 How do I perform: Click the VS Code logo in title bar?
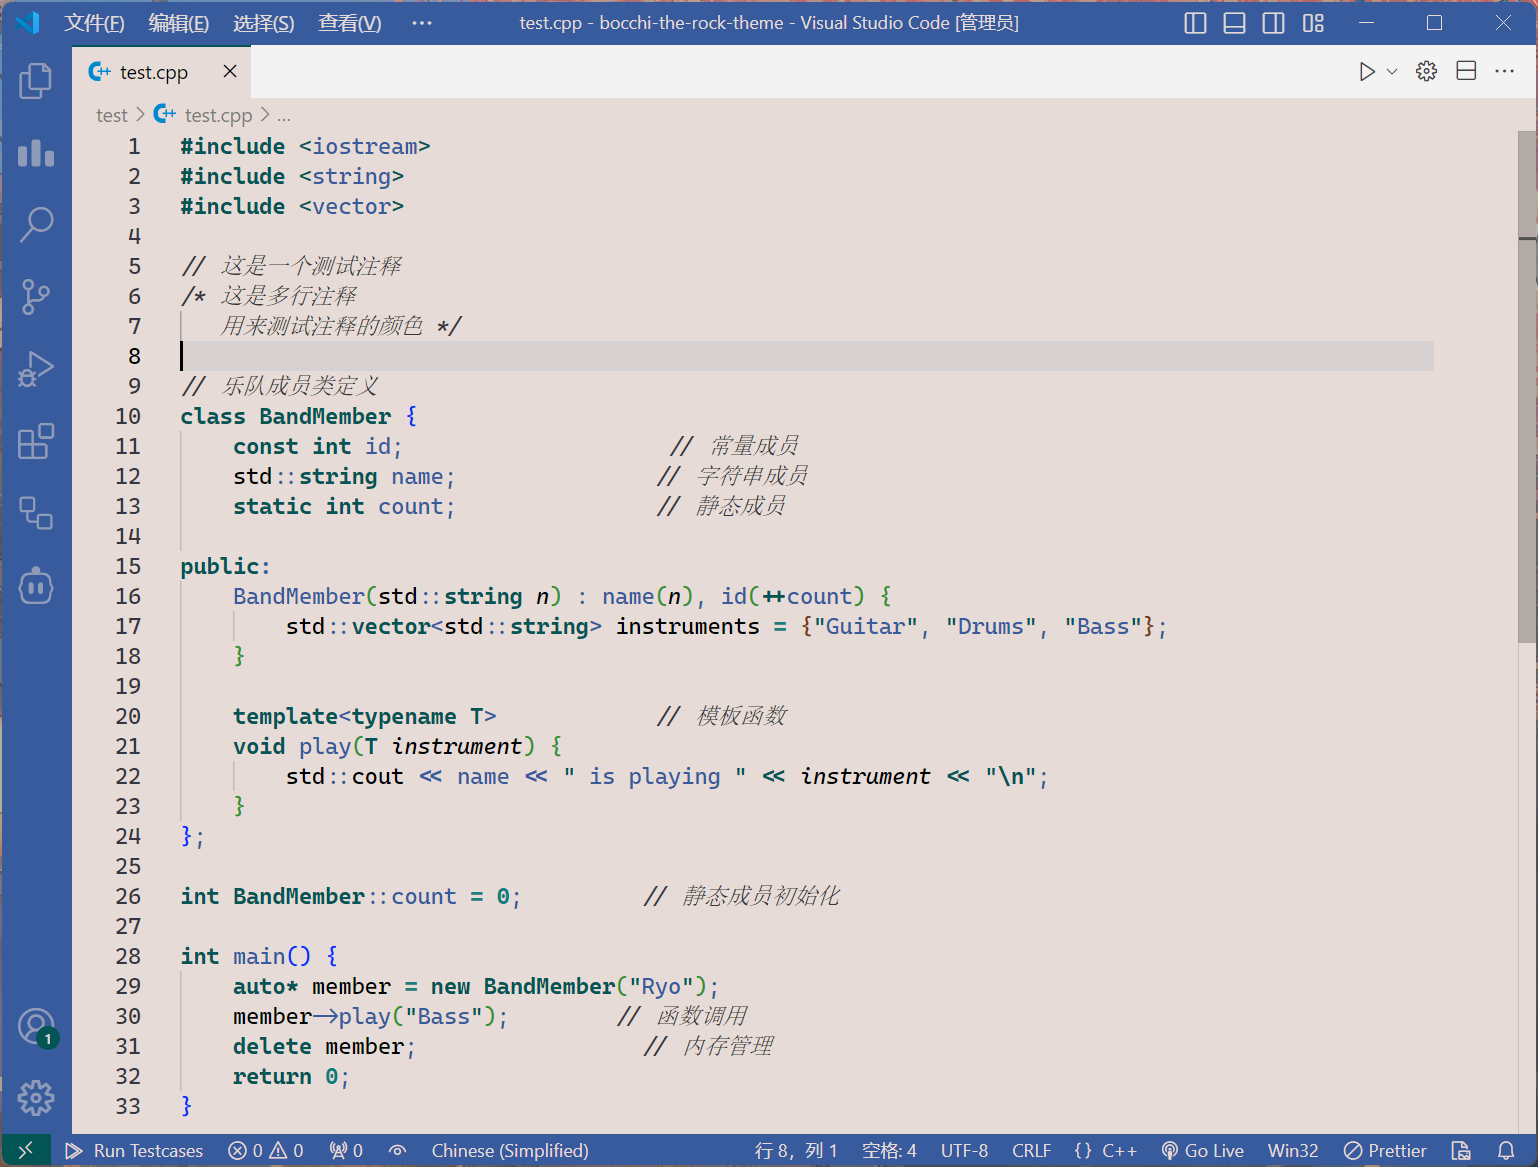click(x=27, y=22)
